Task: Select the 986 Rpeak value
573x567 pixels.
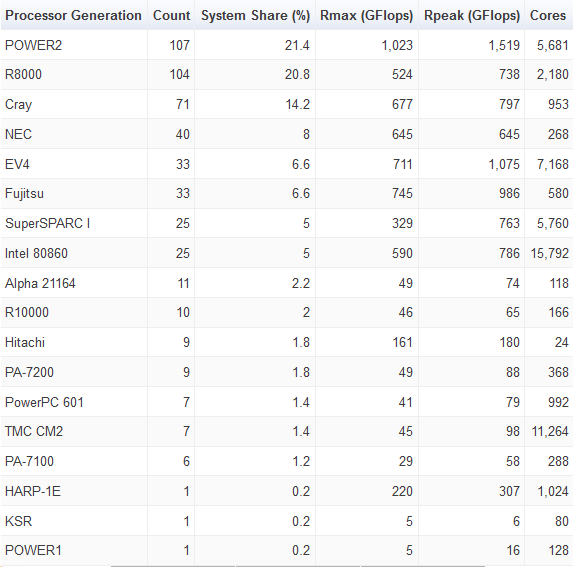Action: [509, 194]
